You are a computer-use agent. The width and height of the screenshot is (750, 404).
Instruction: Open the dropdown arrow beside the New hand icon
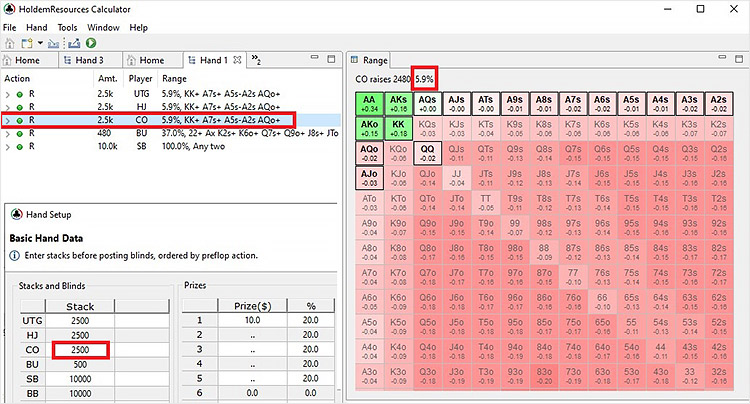(39, 43)
